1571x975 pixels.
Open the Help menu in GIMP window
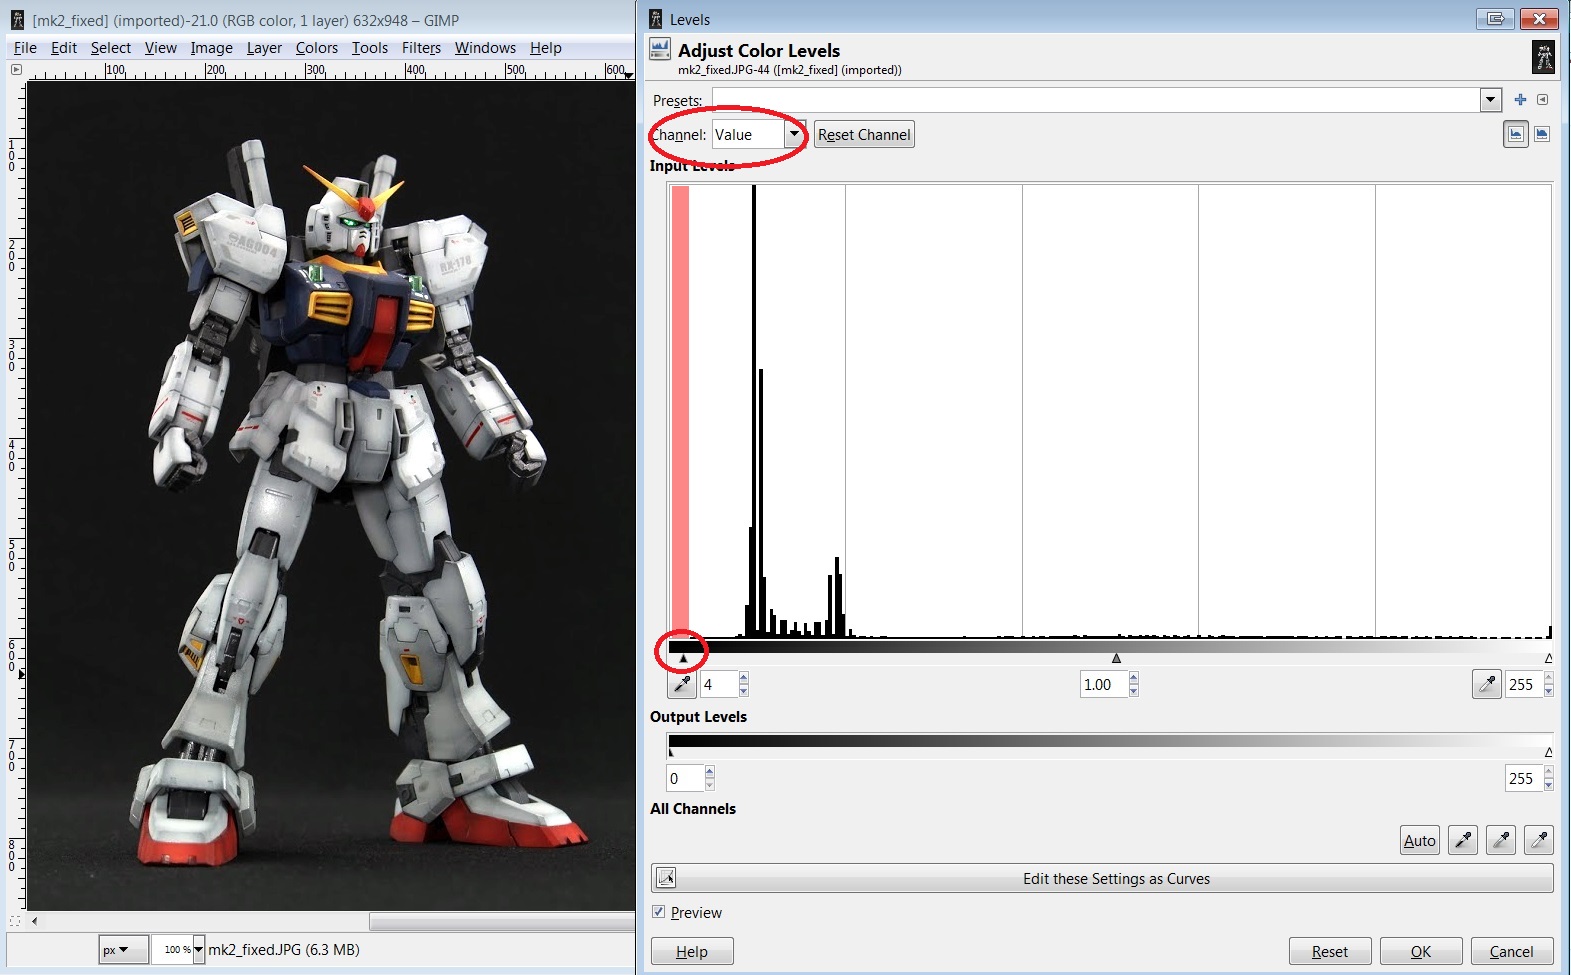545,47
